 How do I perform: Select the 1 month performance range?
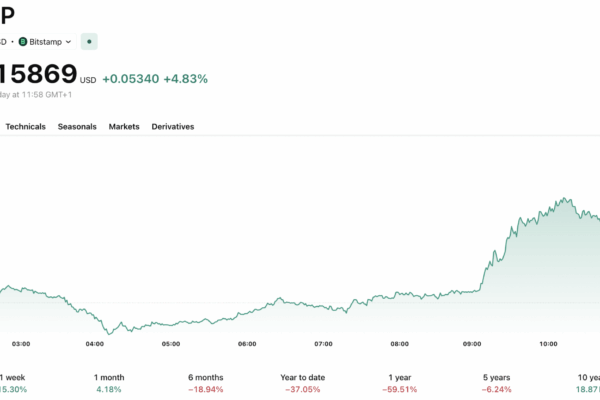pyautogui.click(x=109, y=384)
